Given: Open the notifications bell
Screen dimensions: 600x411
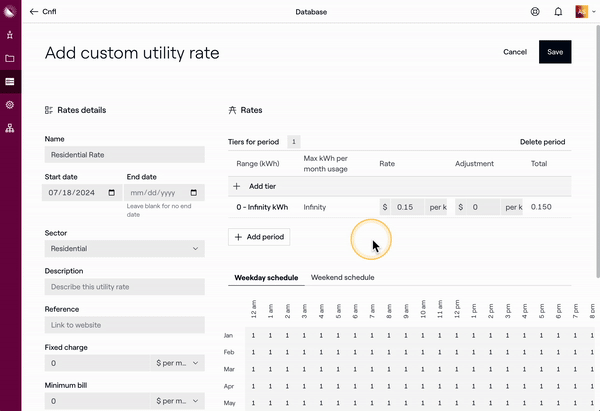Looking at the screenshot, I should tap(558, 12).
